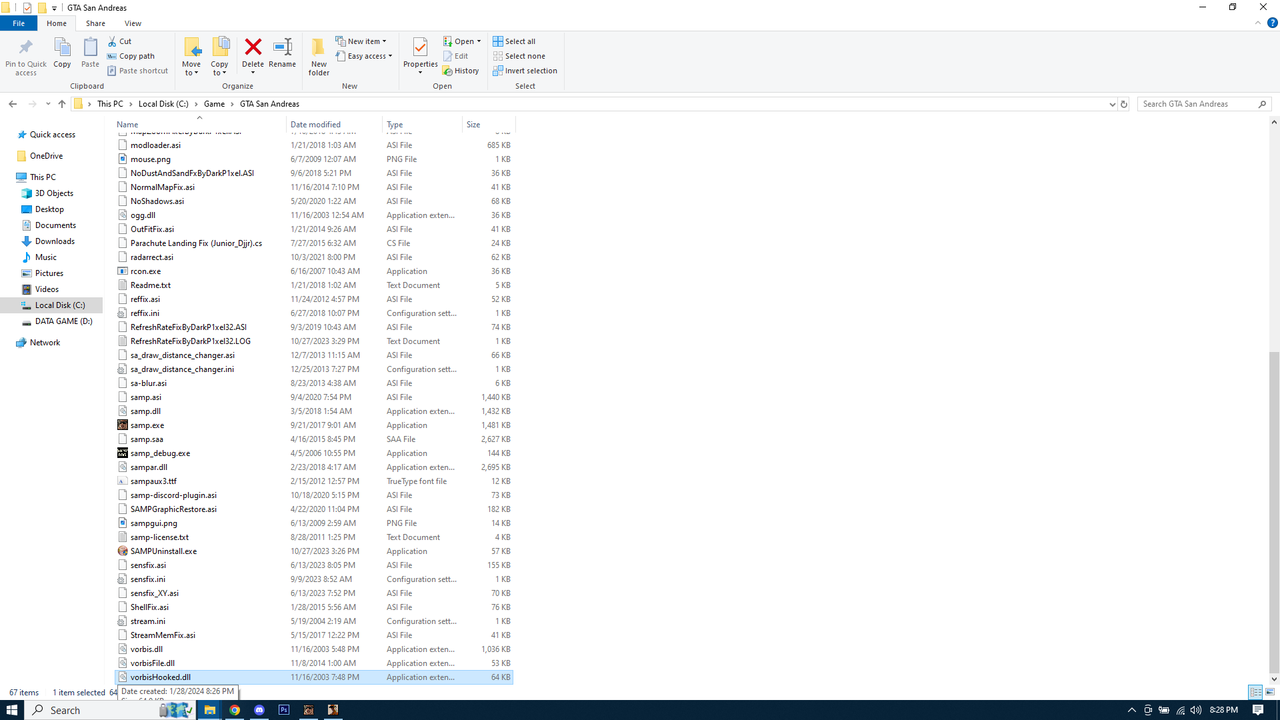1280x720 pixels.
Task: Open Downloads in navigation pane
Action: [x=54, y=241]
